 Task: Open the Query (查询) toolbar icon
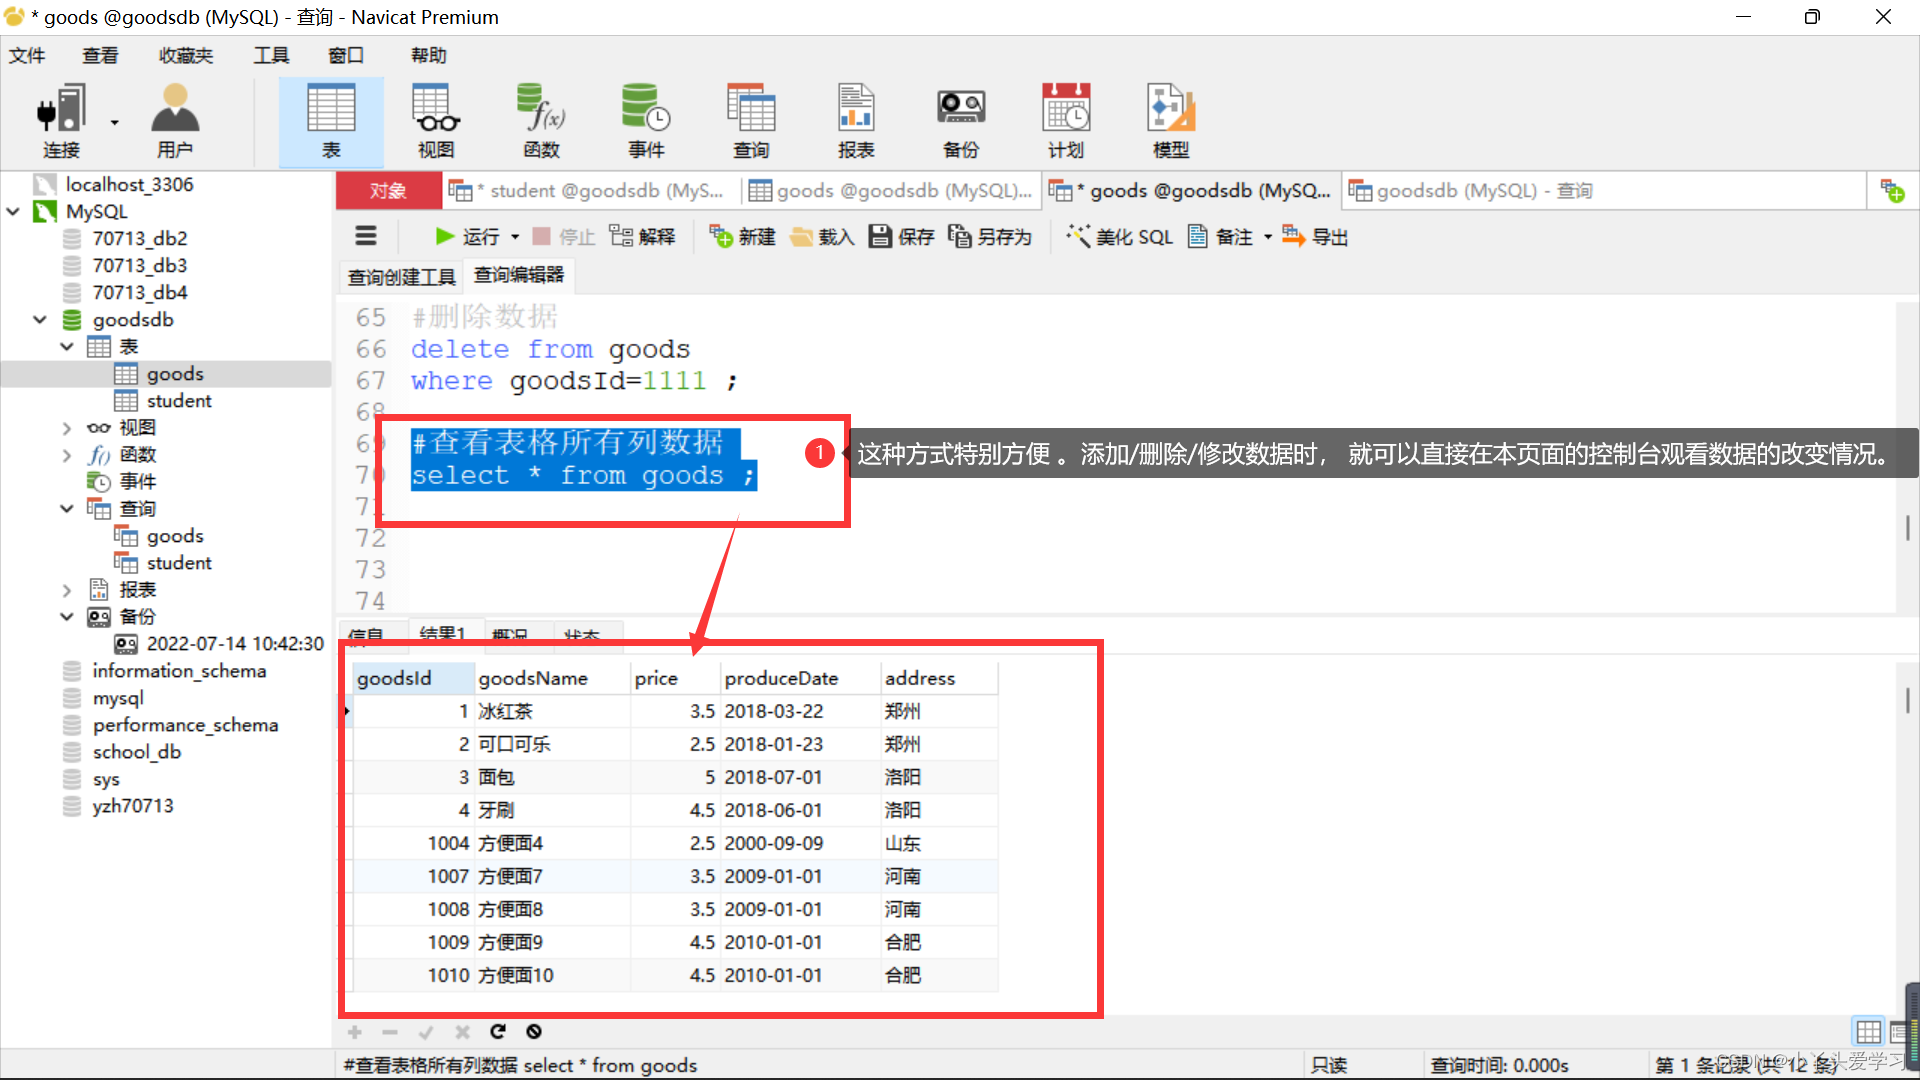pyautogui.click(x=751, y=121)
